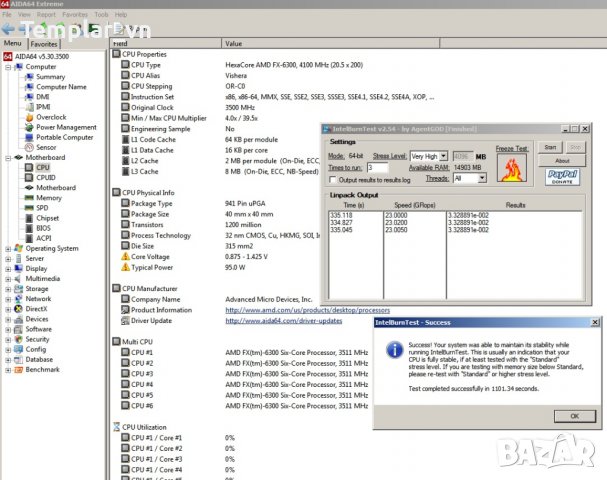Click OK in IntelBurnTest Success dialog
This screenshot has width=607, height=480.
point(575,416)
